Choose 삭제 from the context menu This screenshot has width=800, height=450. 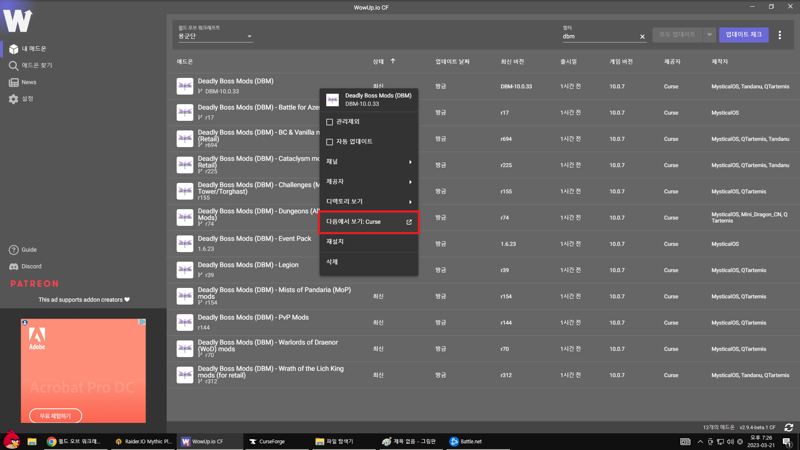[368, 262]
